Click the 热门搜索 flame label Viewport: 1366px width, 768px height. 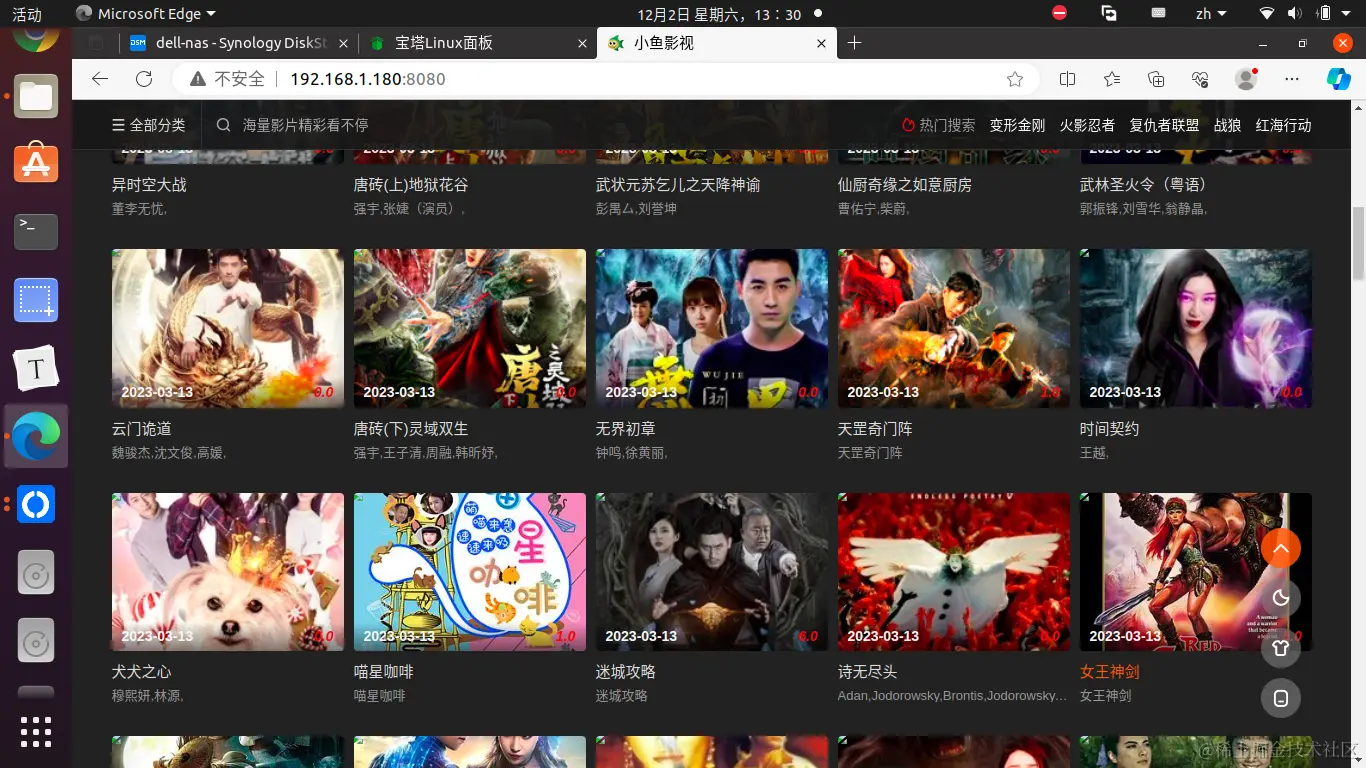coord(938,125)
